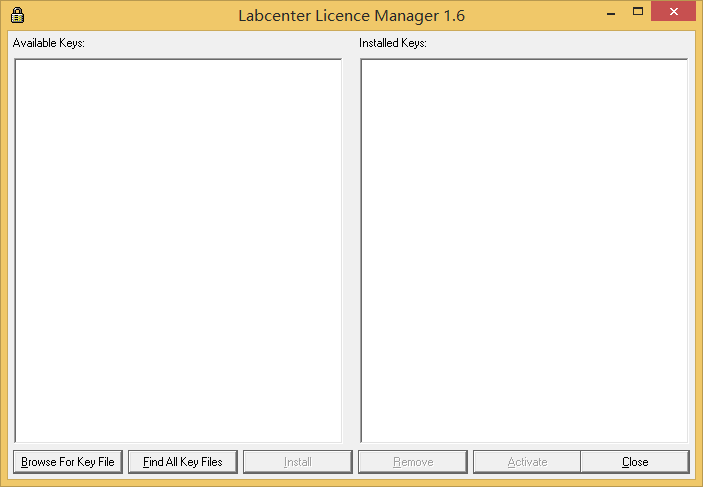This screenshot has height=487, width=703.
Task: Maximize the Licence Manager window
Action: pyautogui.click(x=638, y=12)
